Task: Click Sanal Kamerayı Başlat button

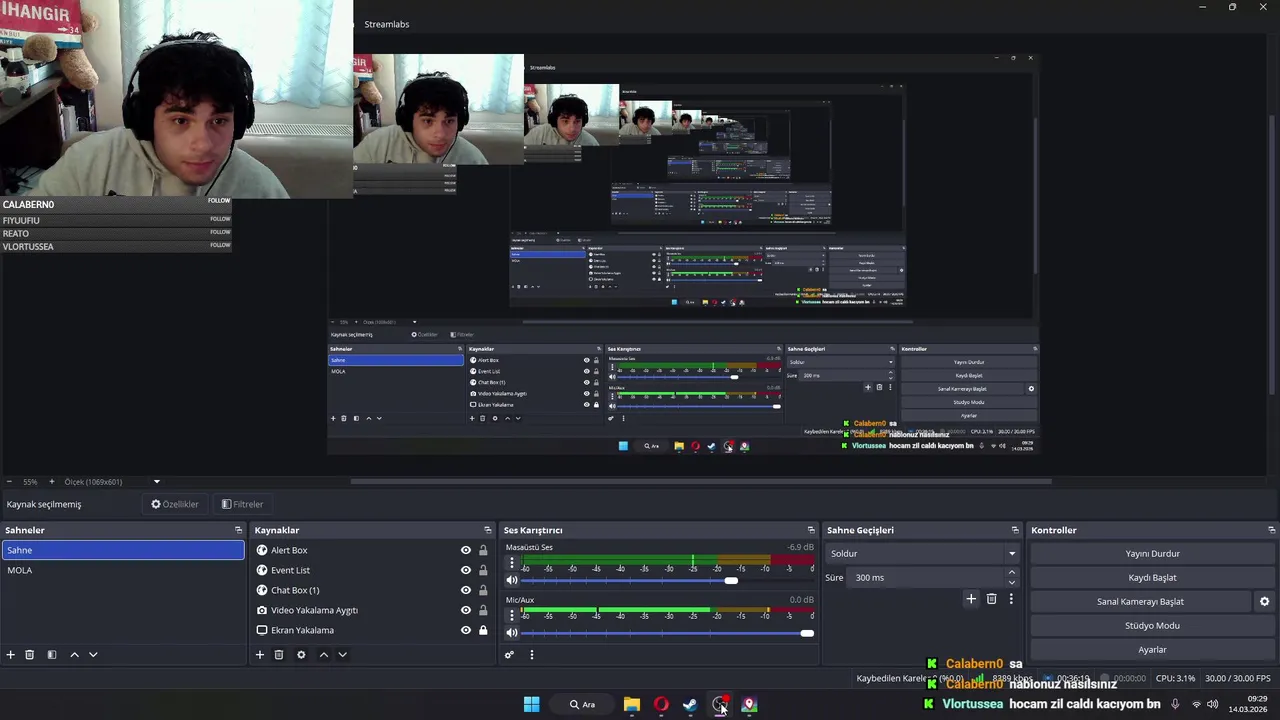Action: point(1140,602)
